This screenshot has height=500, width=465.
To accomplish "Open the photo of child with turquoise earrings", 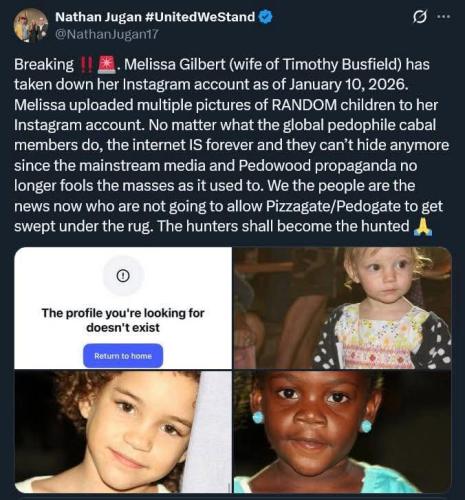I will click(x=343, y=432).
